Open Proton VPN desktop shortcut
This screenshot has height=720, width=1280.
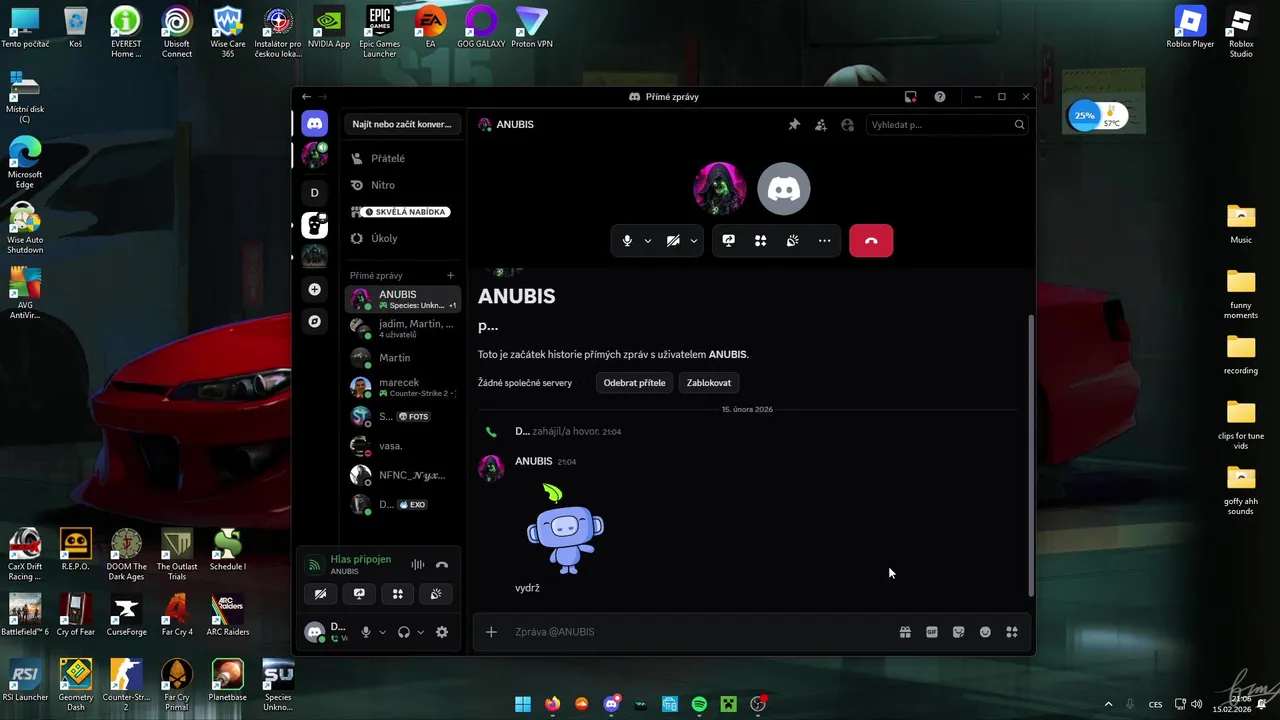532,28
